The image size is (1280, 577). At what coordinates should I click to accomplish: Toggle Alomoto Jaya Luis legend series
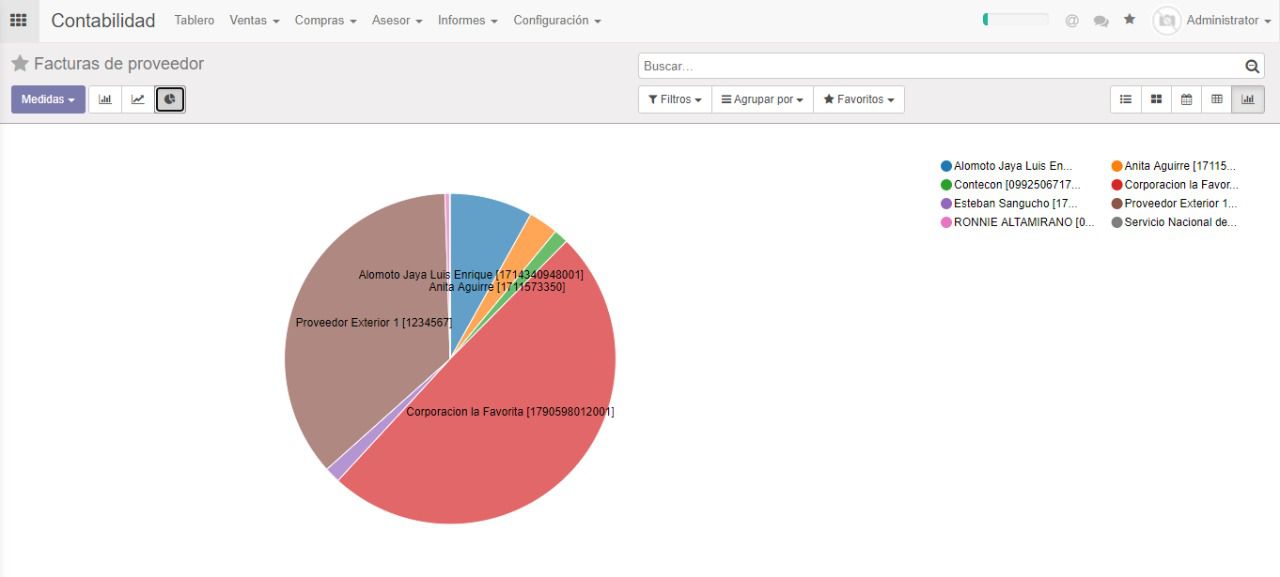[x=1007, y=166]
